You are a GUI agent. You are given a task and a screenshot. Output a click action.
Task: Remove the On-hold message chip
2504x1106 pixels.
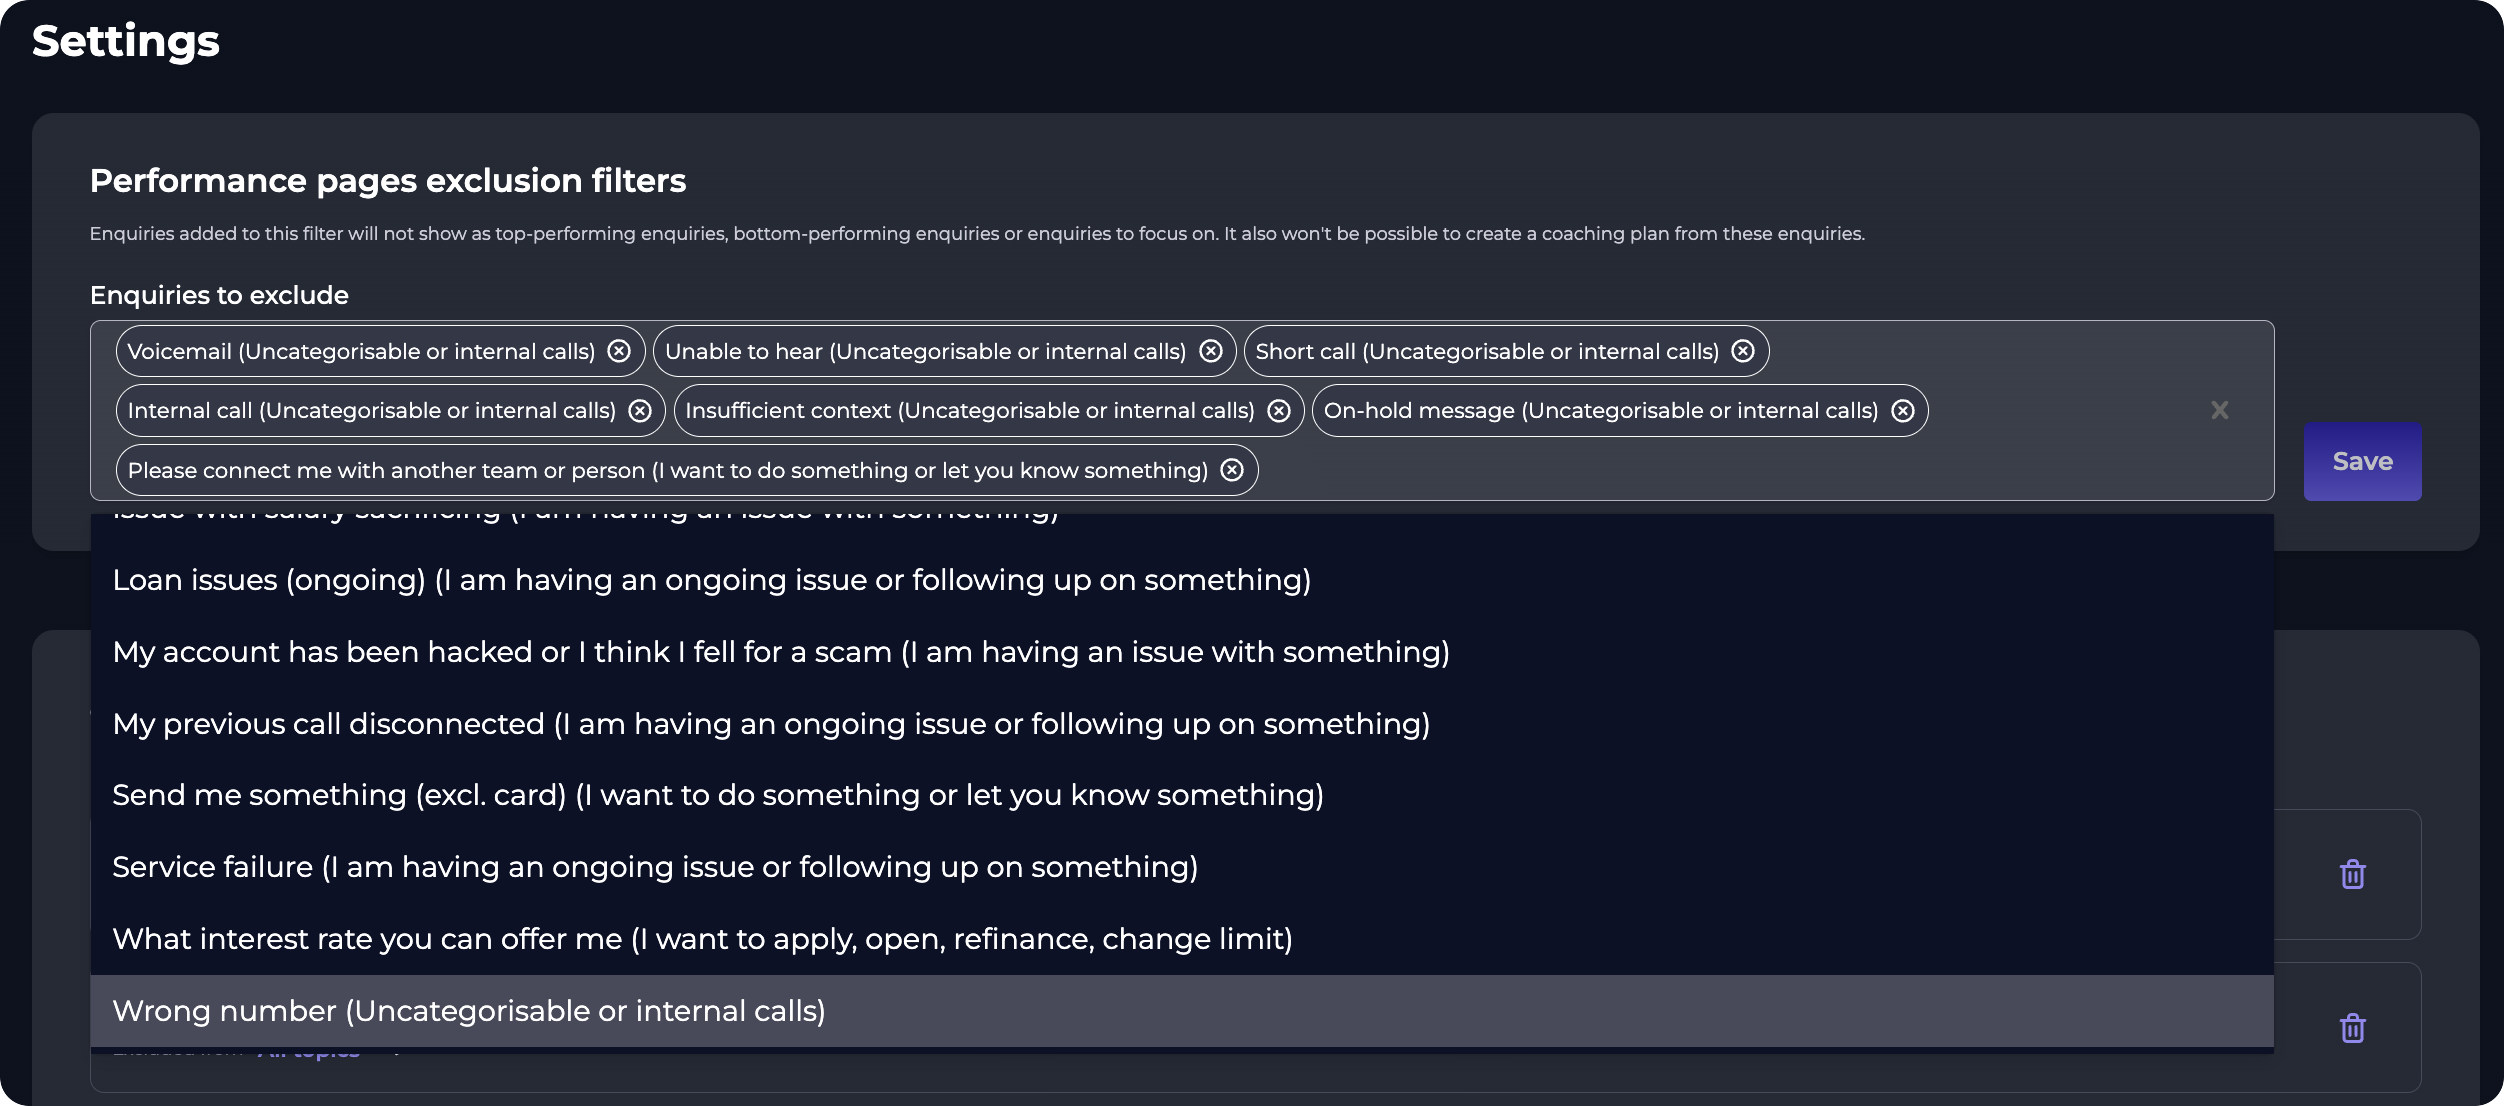click(1903, 411)
